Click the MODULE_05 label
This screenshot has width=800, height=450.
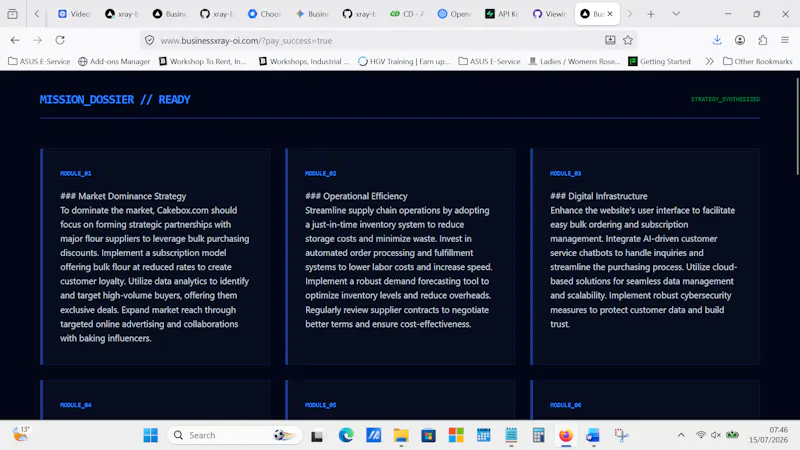tap(320, 405)
